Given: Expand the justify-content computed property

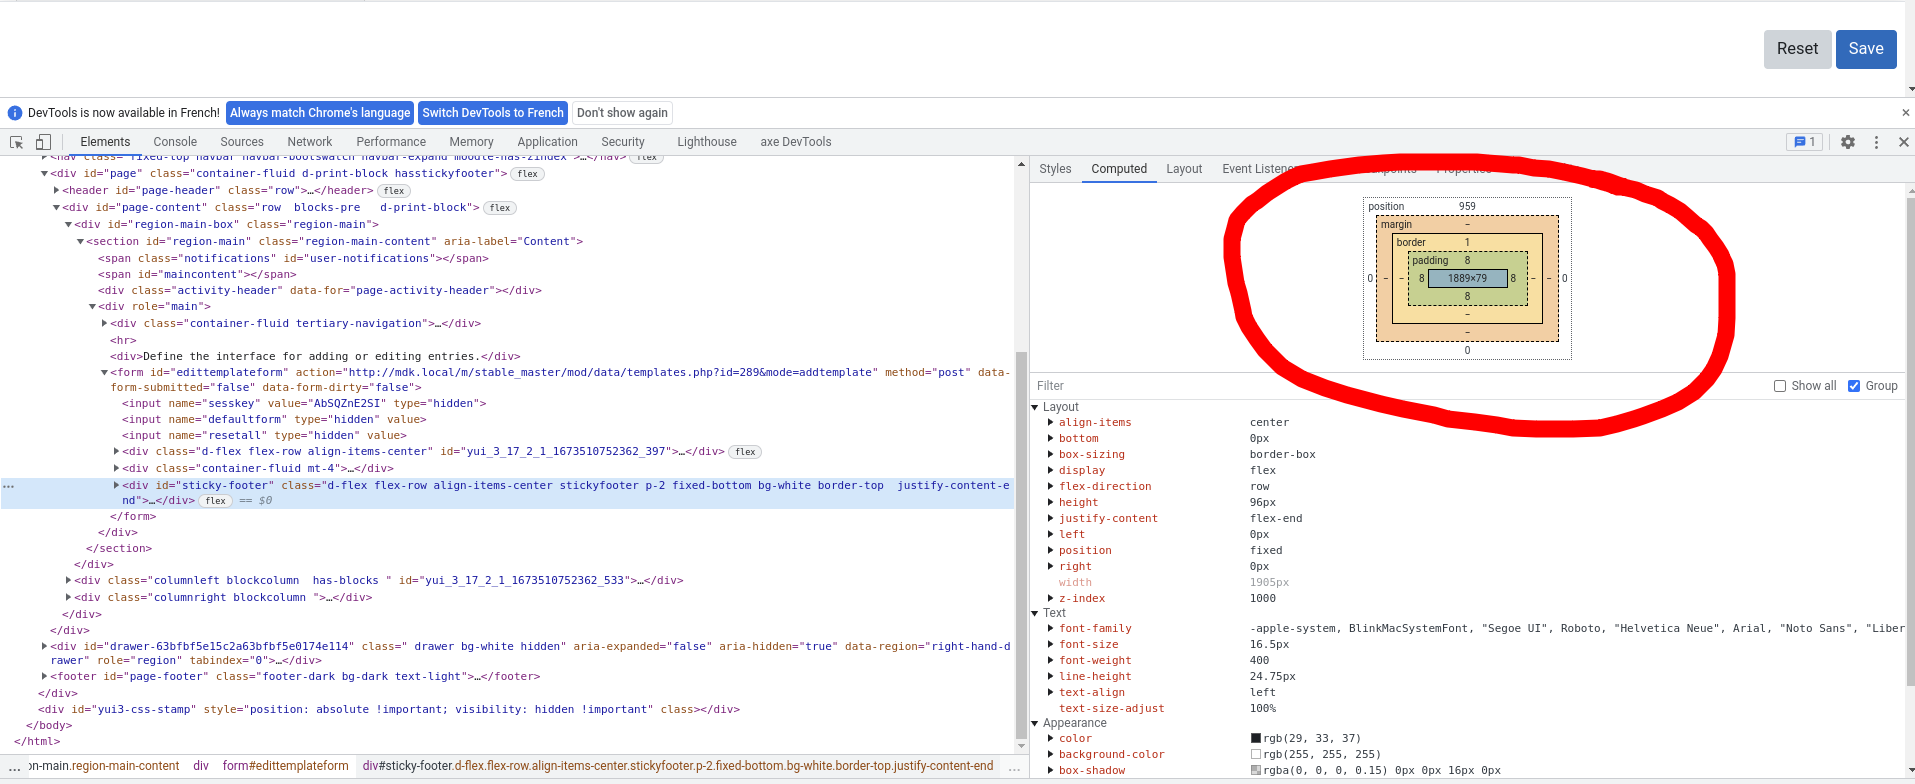Looking at the screenshot, I should click(x=1051, y=518).
